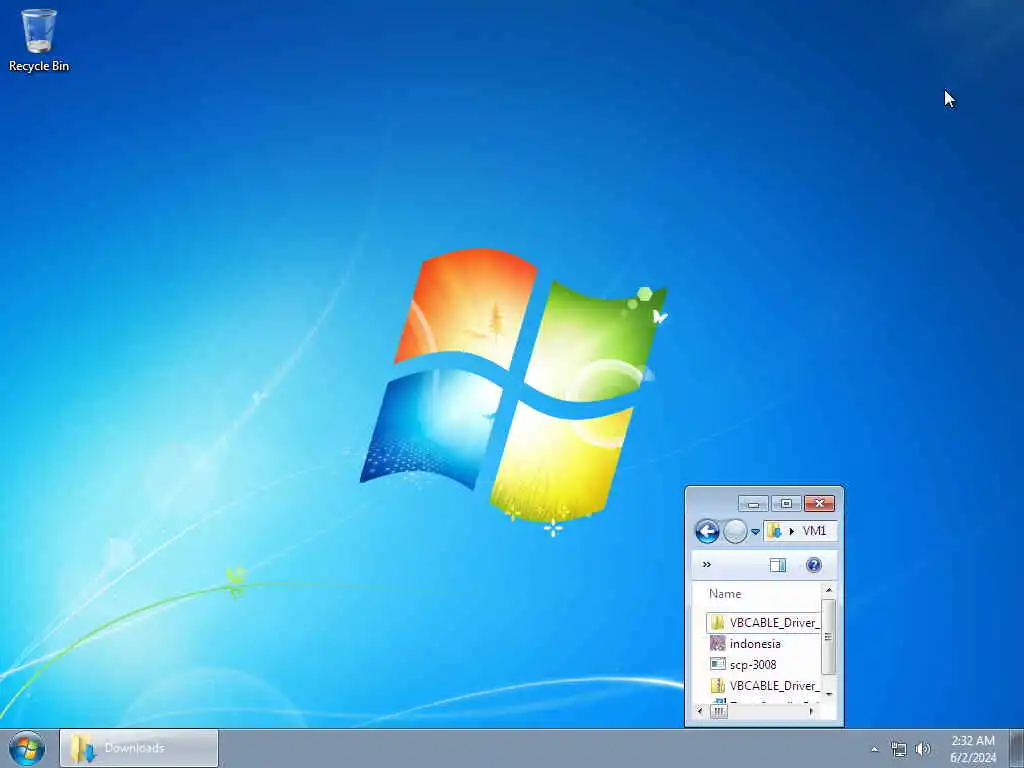Click the disabled Forward navigation button

tap(735, 532)
